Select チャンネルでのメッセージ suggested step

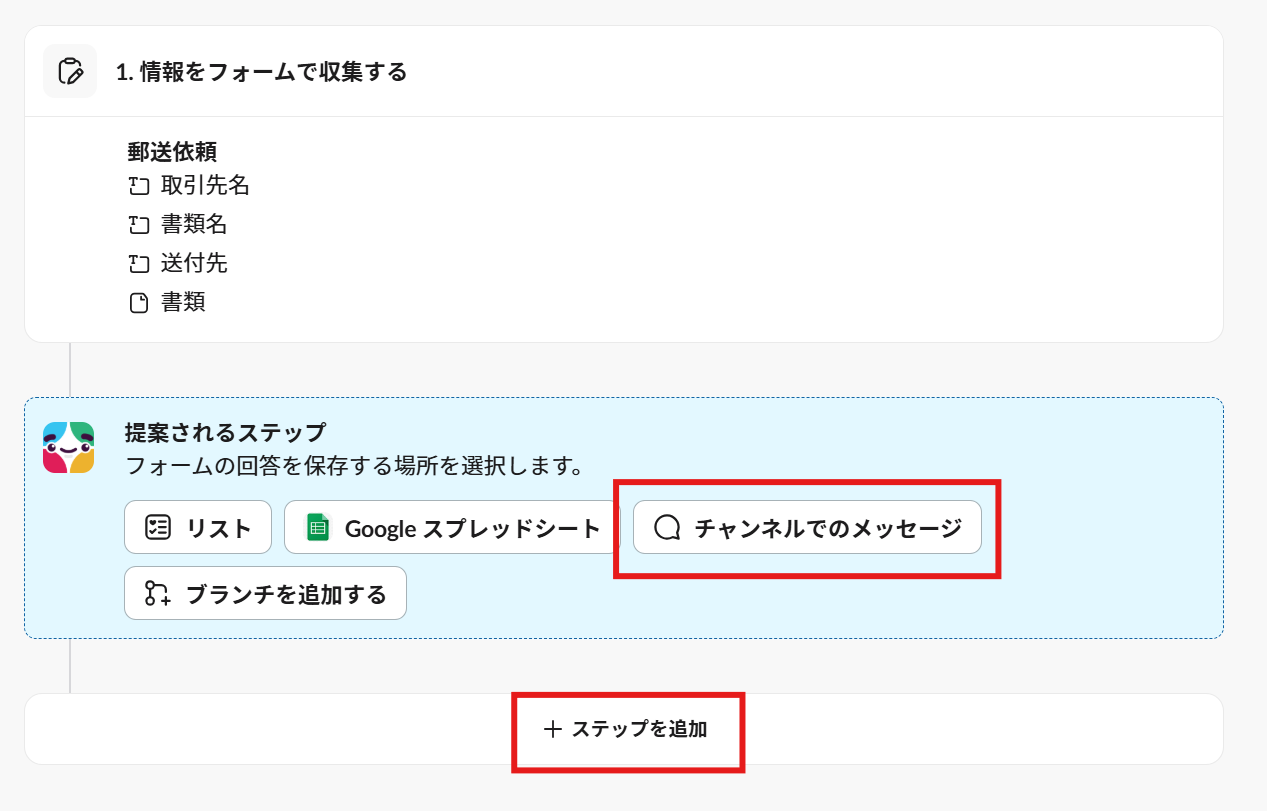point(807,527)
